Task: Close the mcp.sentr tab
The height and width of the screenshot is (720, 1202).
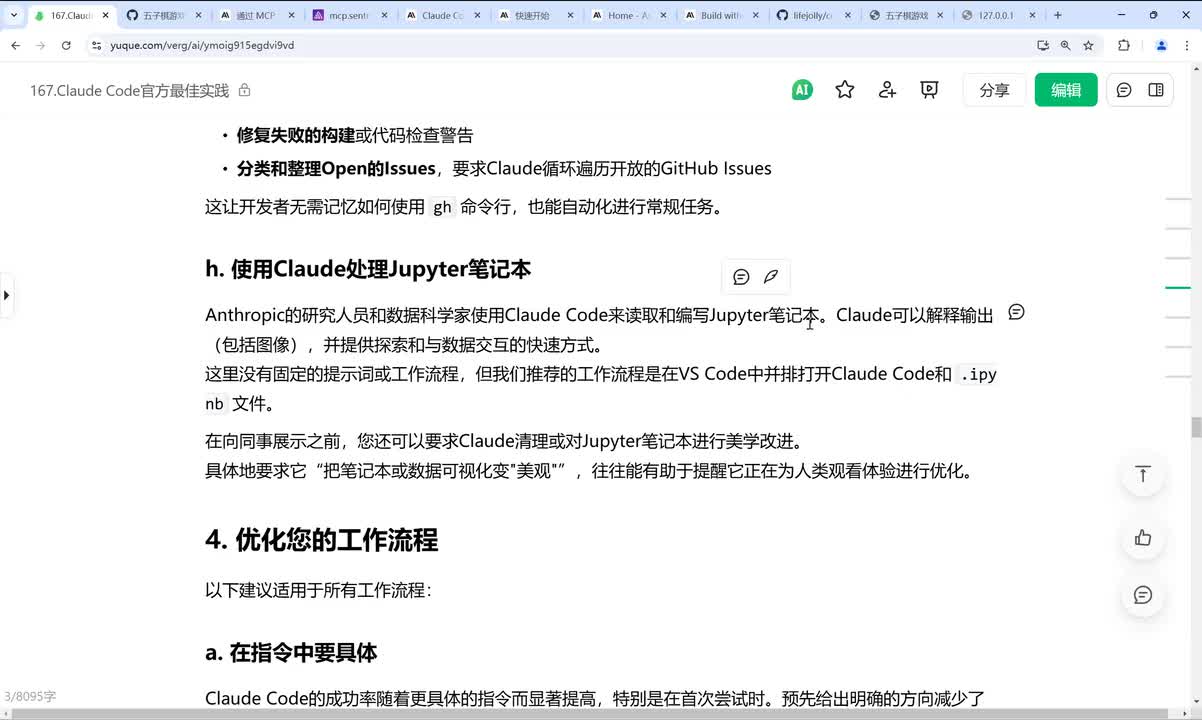Action: click(383, 16)
